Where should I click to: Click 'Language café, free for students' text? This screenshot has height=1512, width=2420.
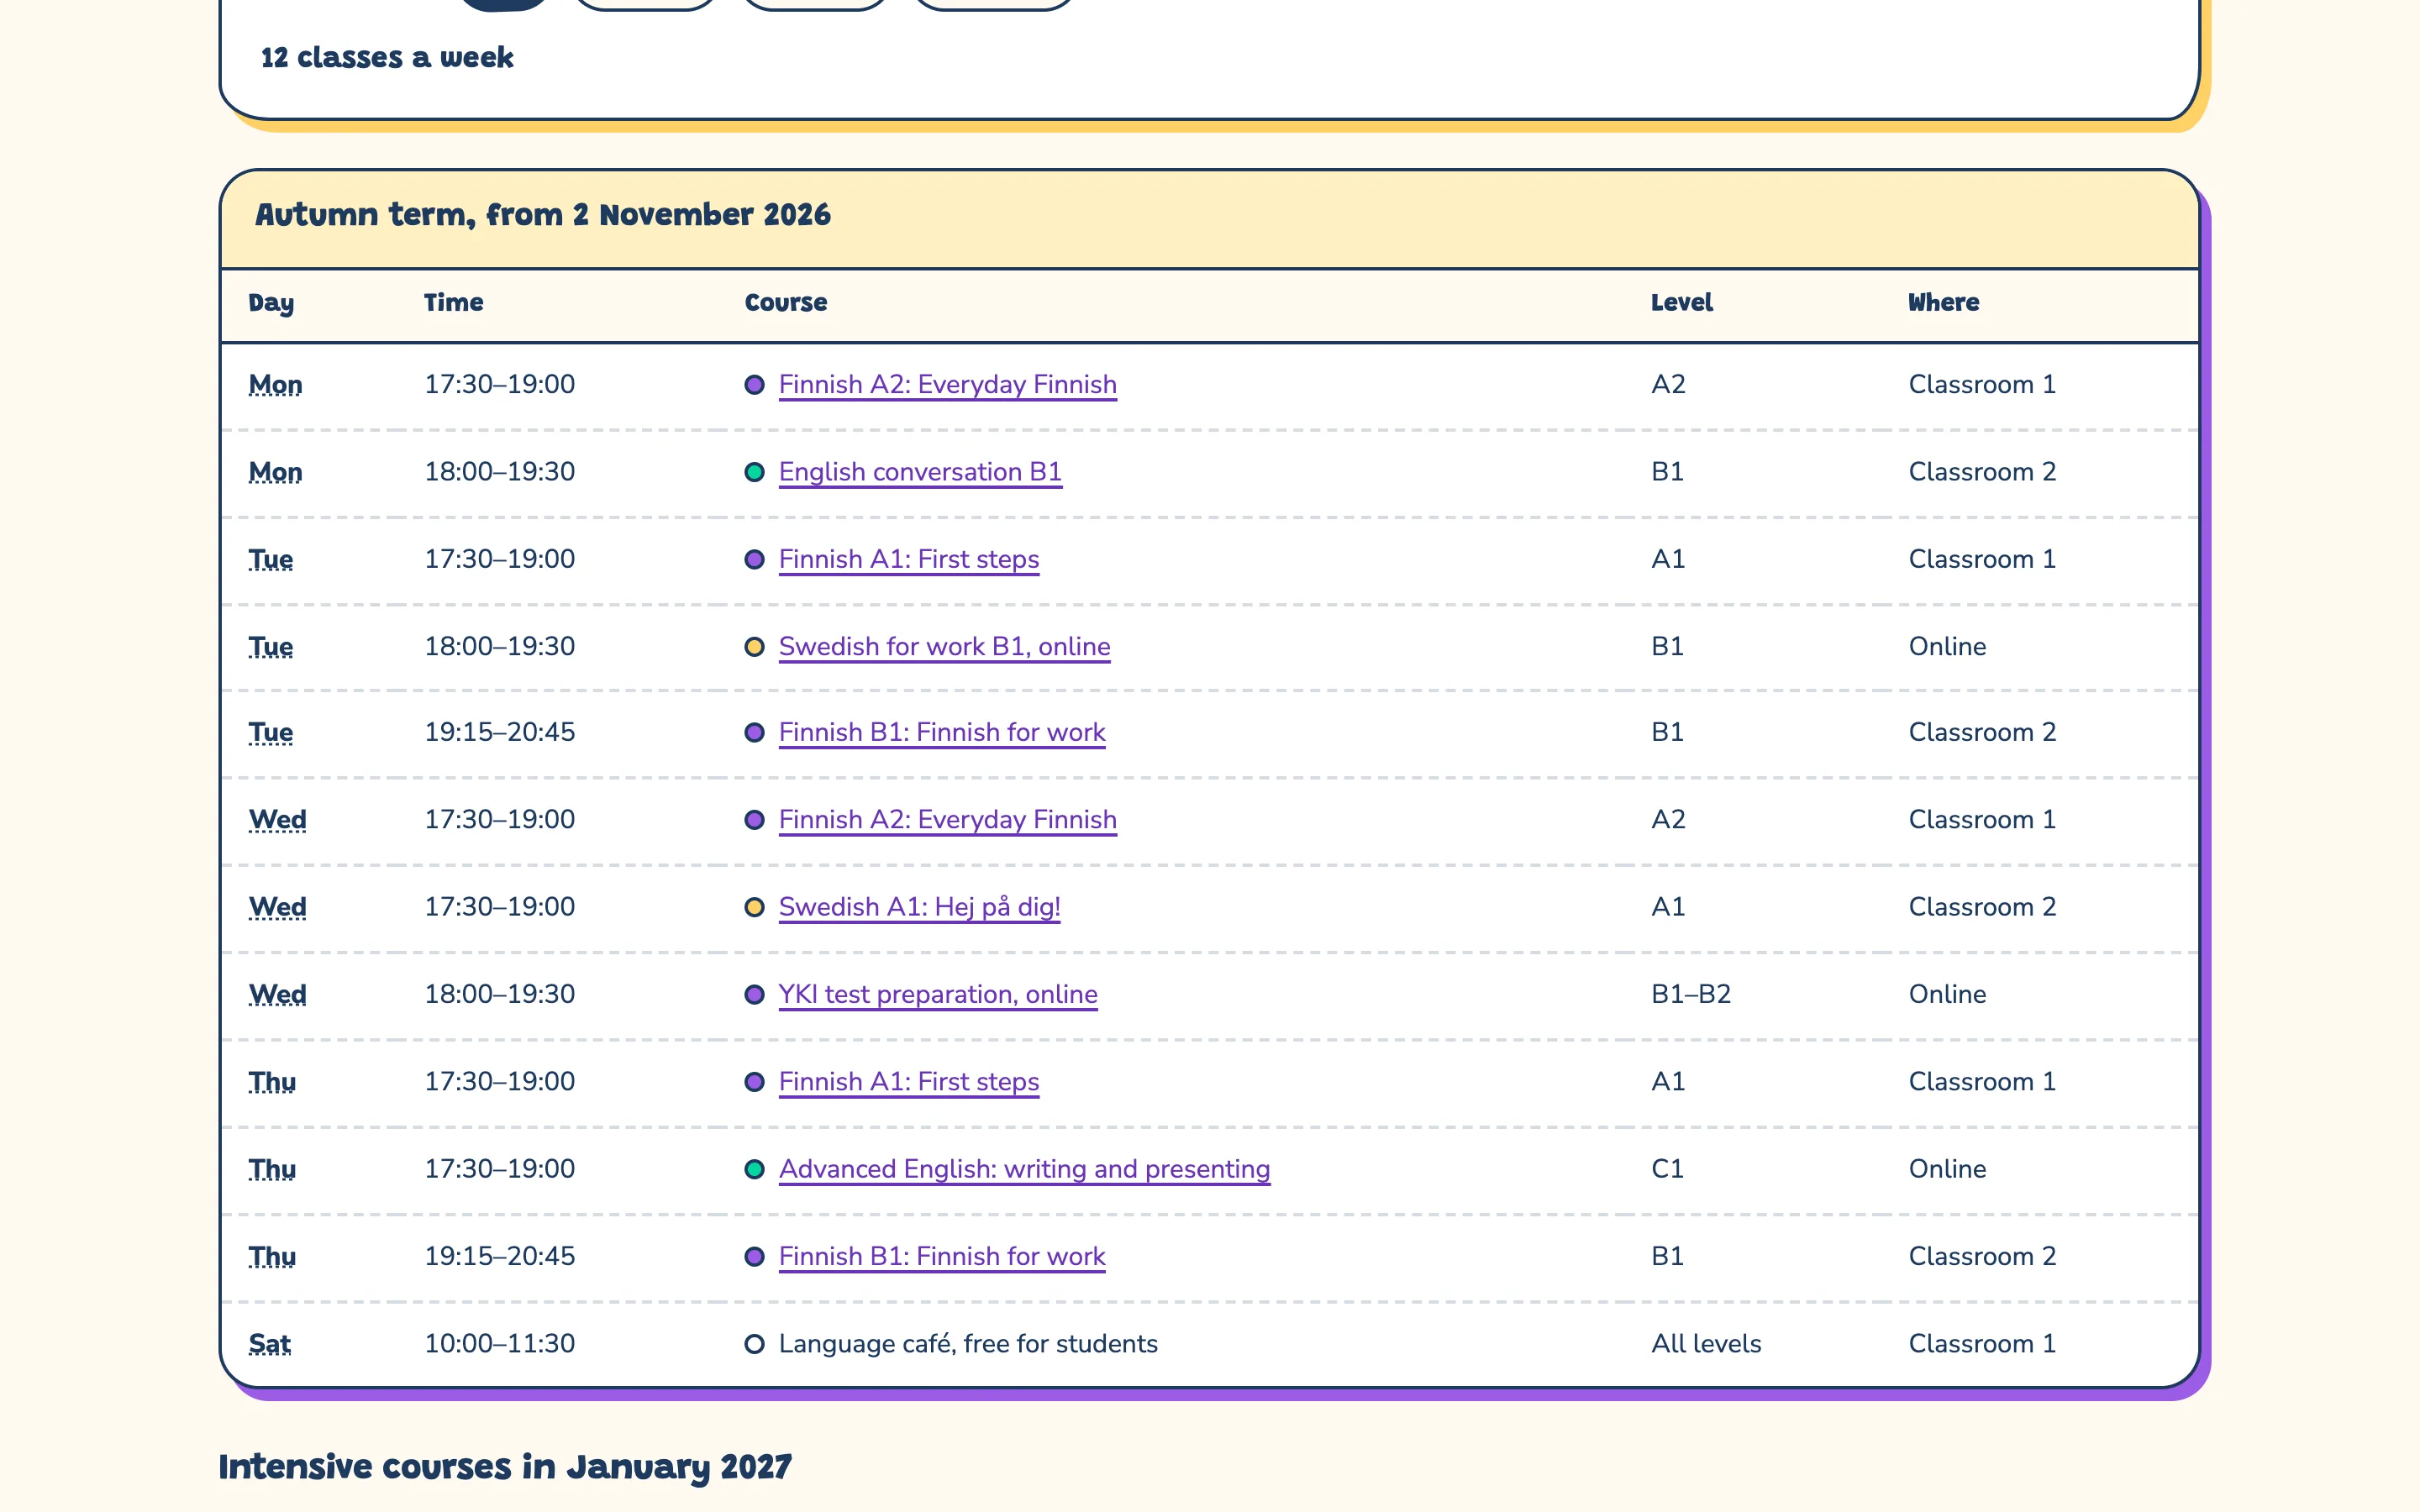pyautogui.click(x=968, y=1343)
